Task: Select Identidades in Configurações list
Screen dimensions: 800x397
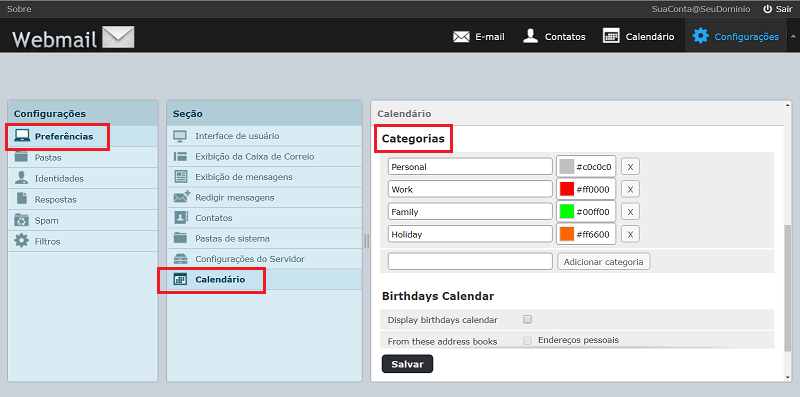Action: [83, 178]
